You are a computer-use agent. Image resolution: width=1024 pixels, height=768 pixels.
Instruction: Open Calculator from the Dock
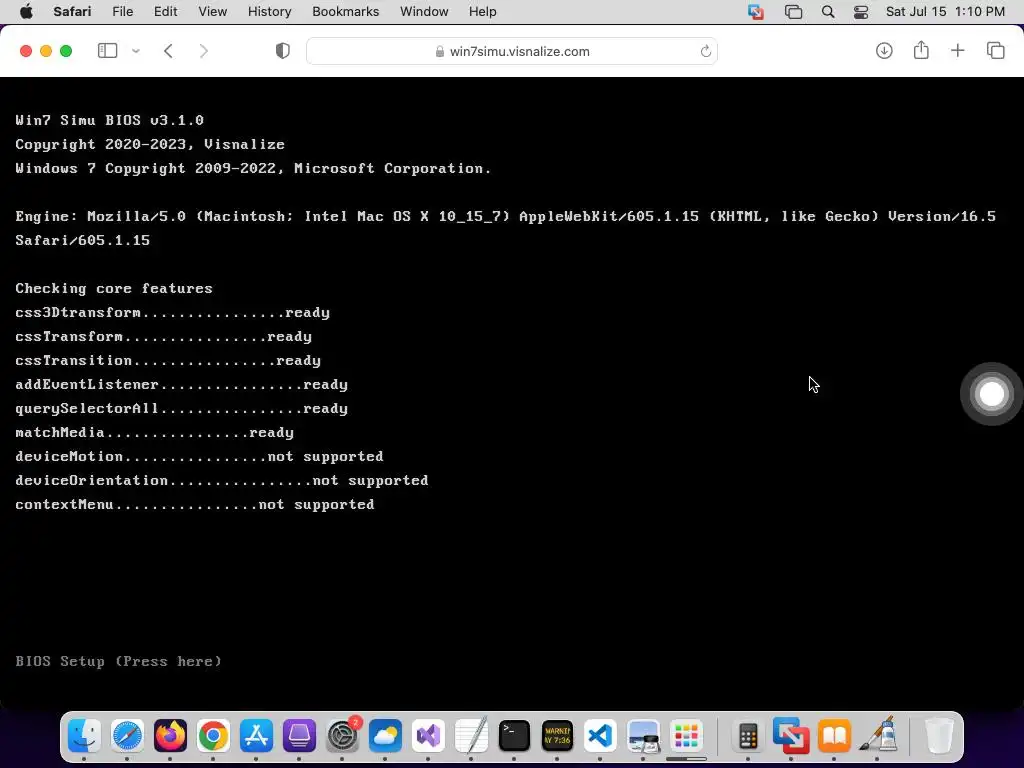pyautogui.click(x=748, y=736)
